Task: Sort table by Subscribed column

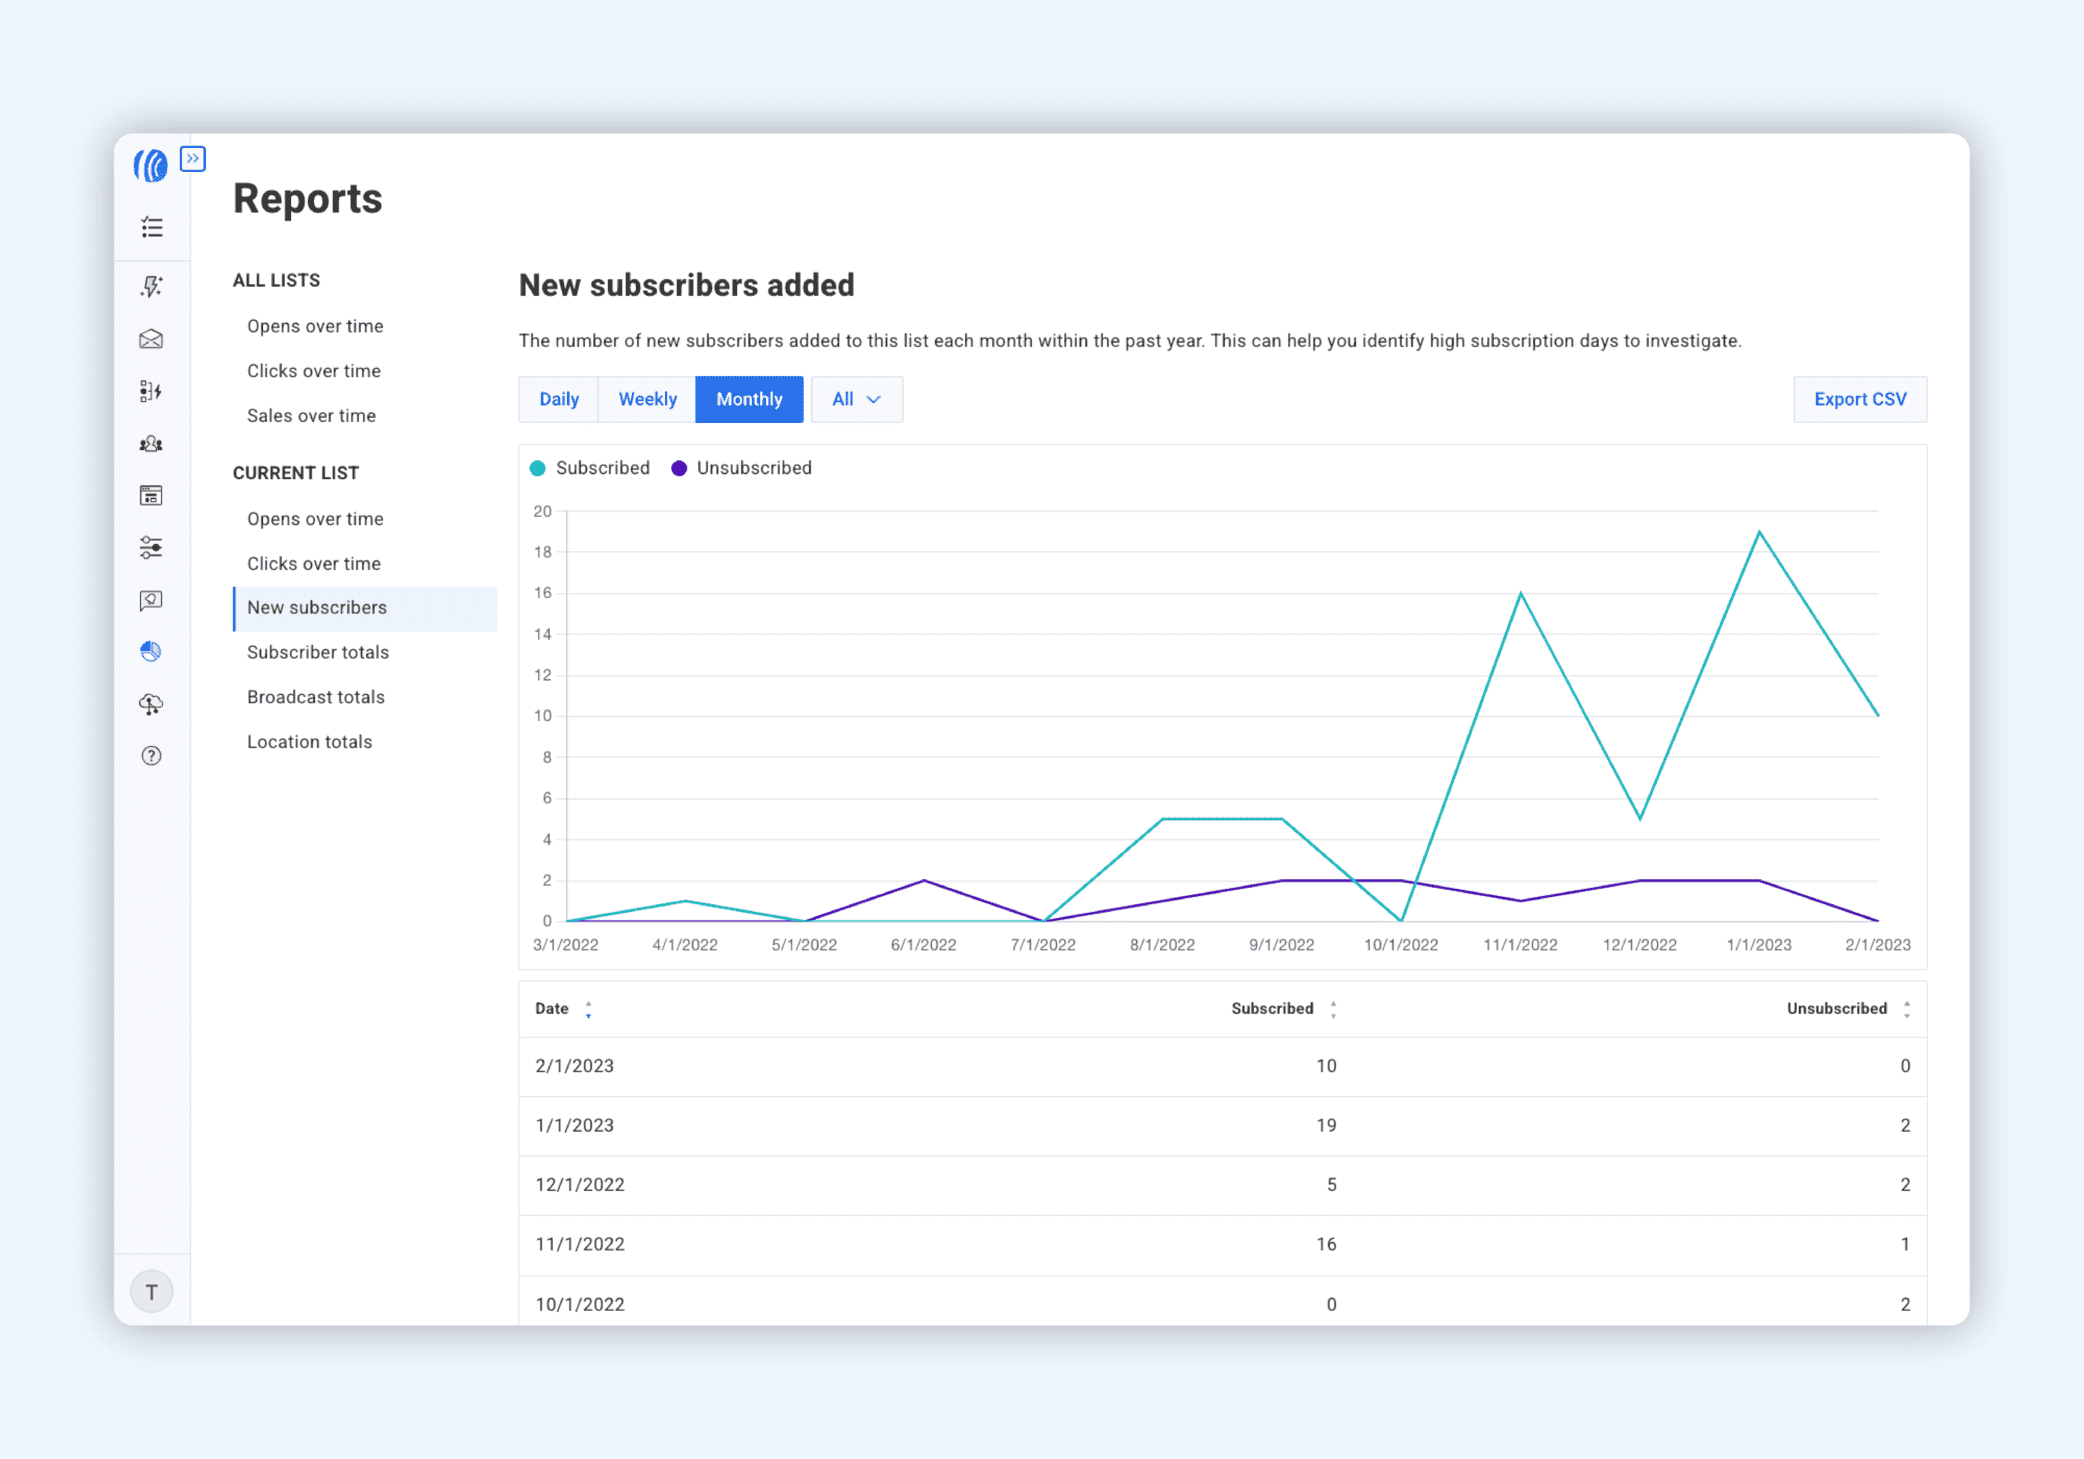Action: point(1284,1009)
